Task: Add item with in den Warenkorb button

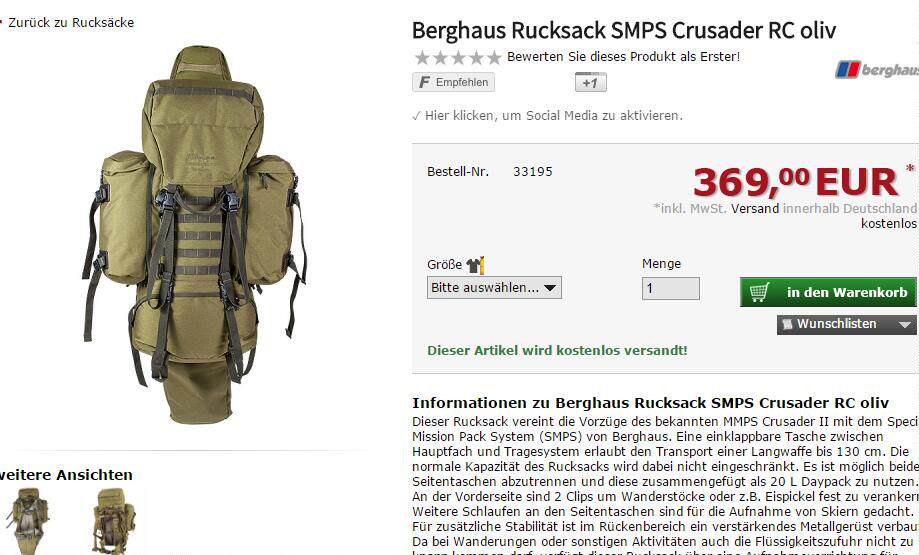Action: coord(828,292)
